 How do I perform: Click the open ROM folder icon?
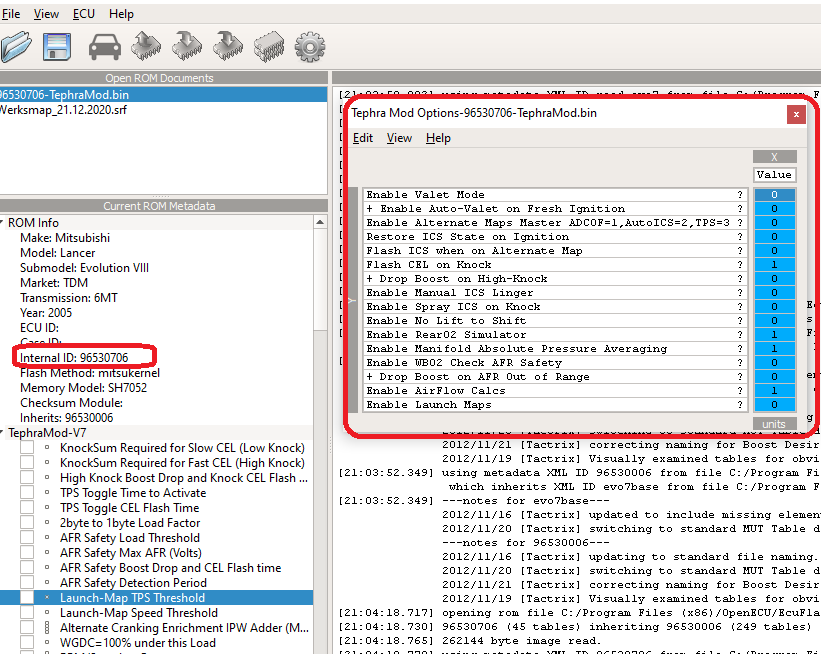pos(14,47)
